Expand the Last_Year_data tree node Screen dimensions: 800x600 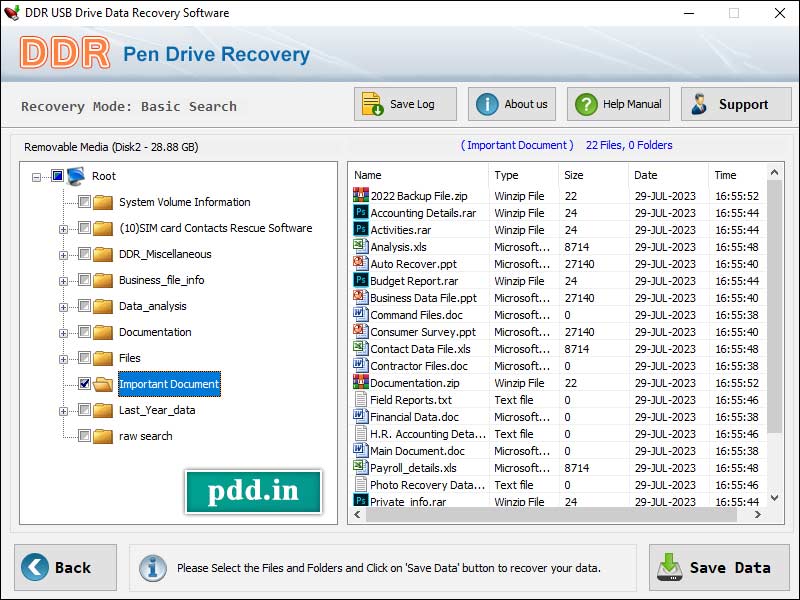65,409
